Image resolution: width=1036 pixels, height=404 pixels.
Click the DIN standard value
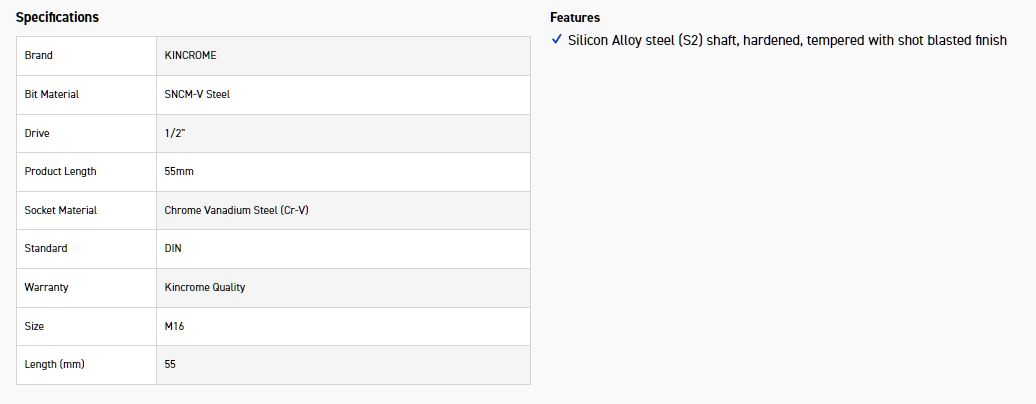[x=173, y=248]
